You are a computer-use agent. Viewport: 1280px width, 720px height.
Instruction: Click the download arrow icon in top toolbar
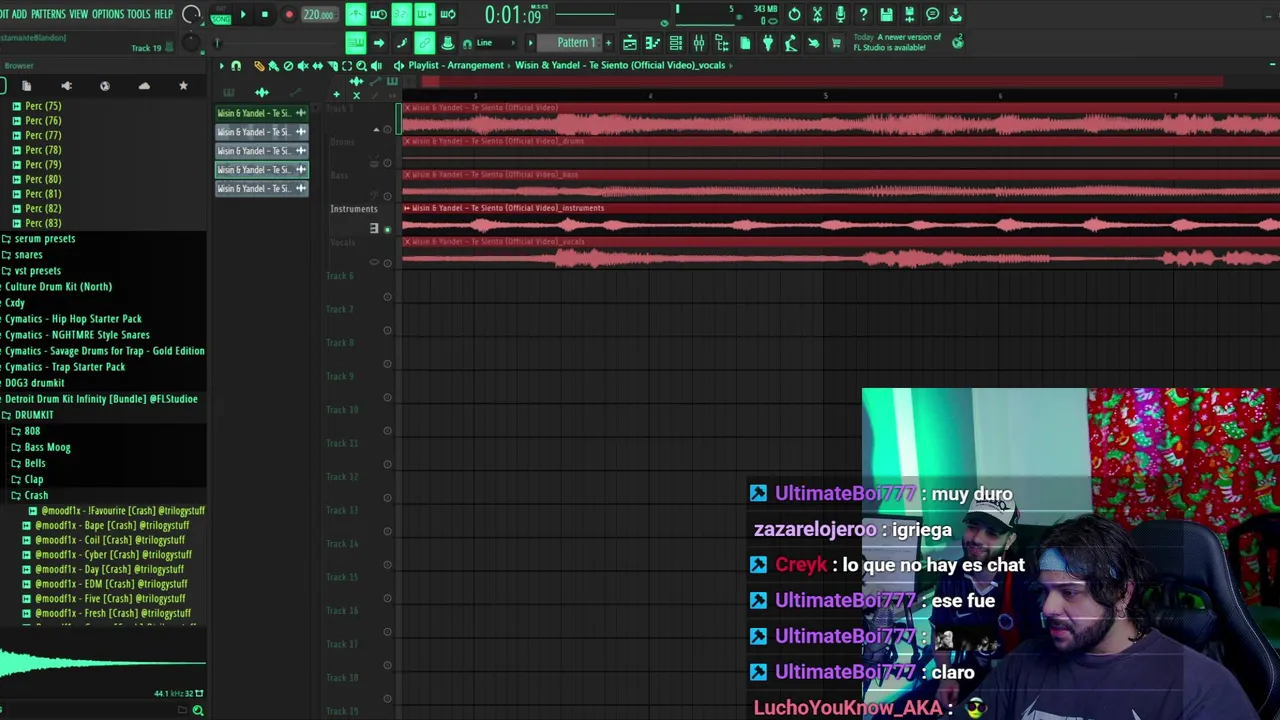coord(955,14)
